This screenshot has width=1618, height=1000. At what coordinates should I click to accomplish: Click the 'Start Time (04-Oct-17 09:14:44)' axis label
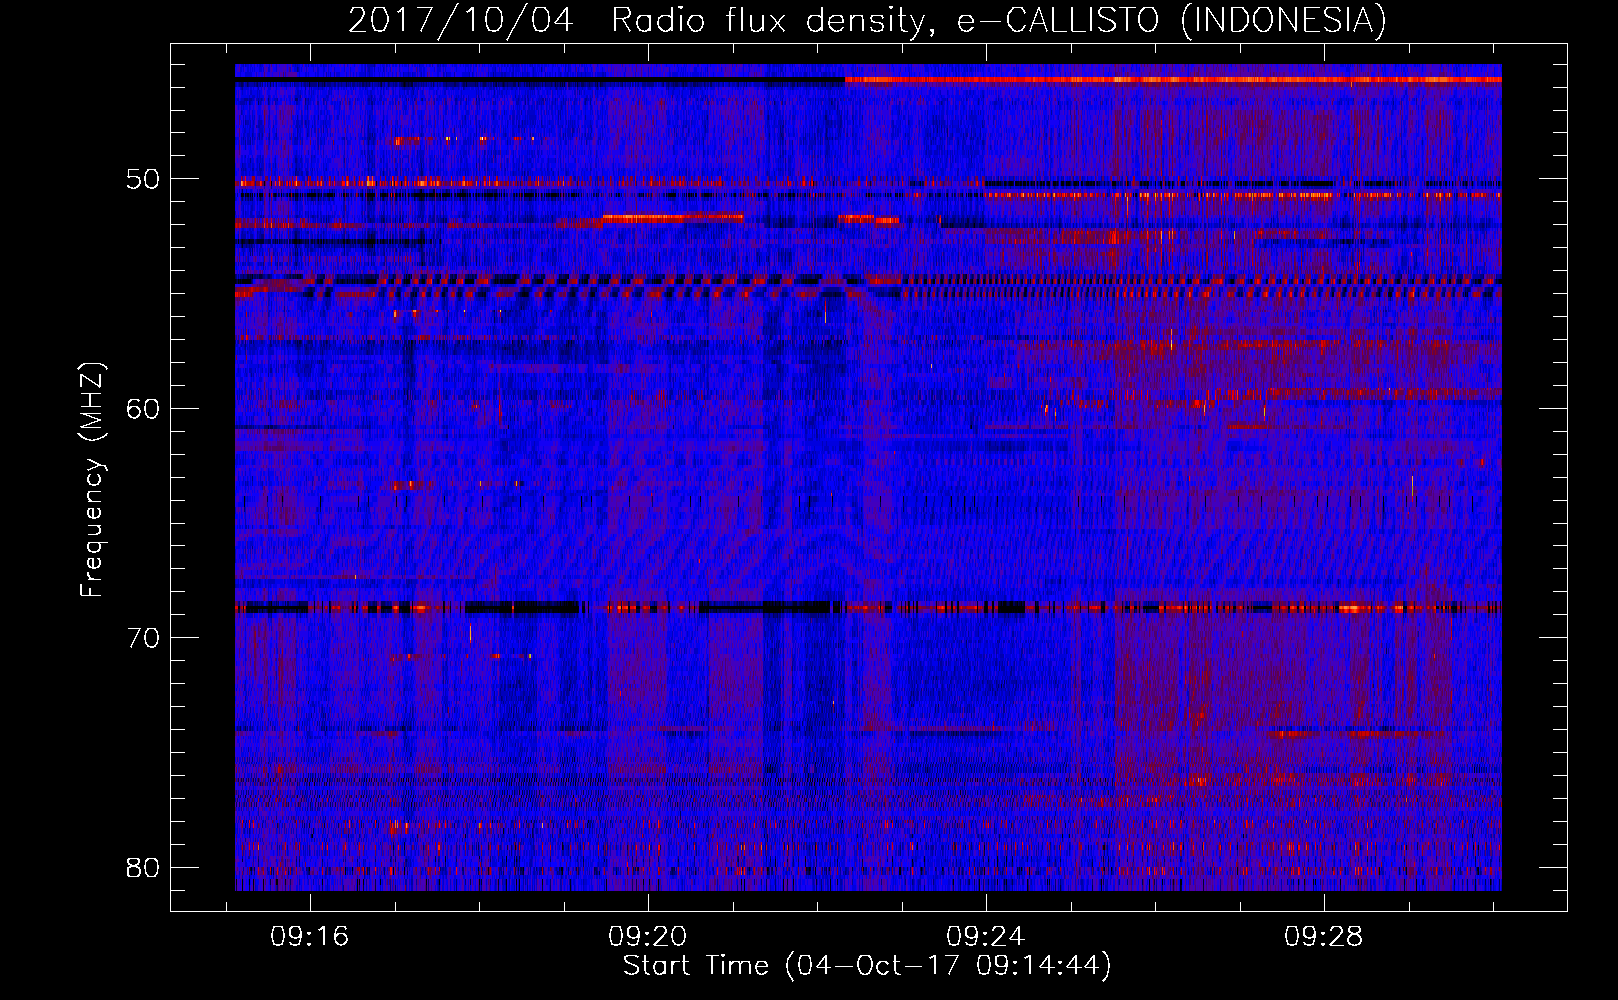click(x=867, y=966)
